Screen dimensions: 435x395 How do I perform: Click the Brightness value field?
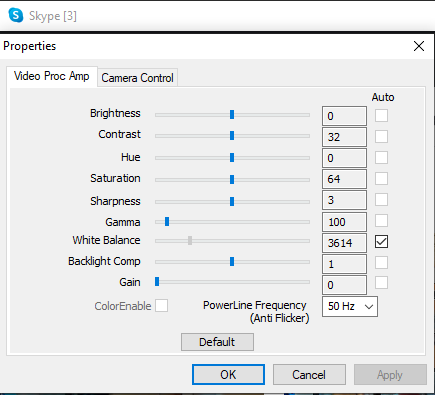click(x=344, y=116)
